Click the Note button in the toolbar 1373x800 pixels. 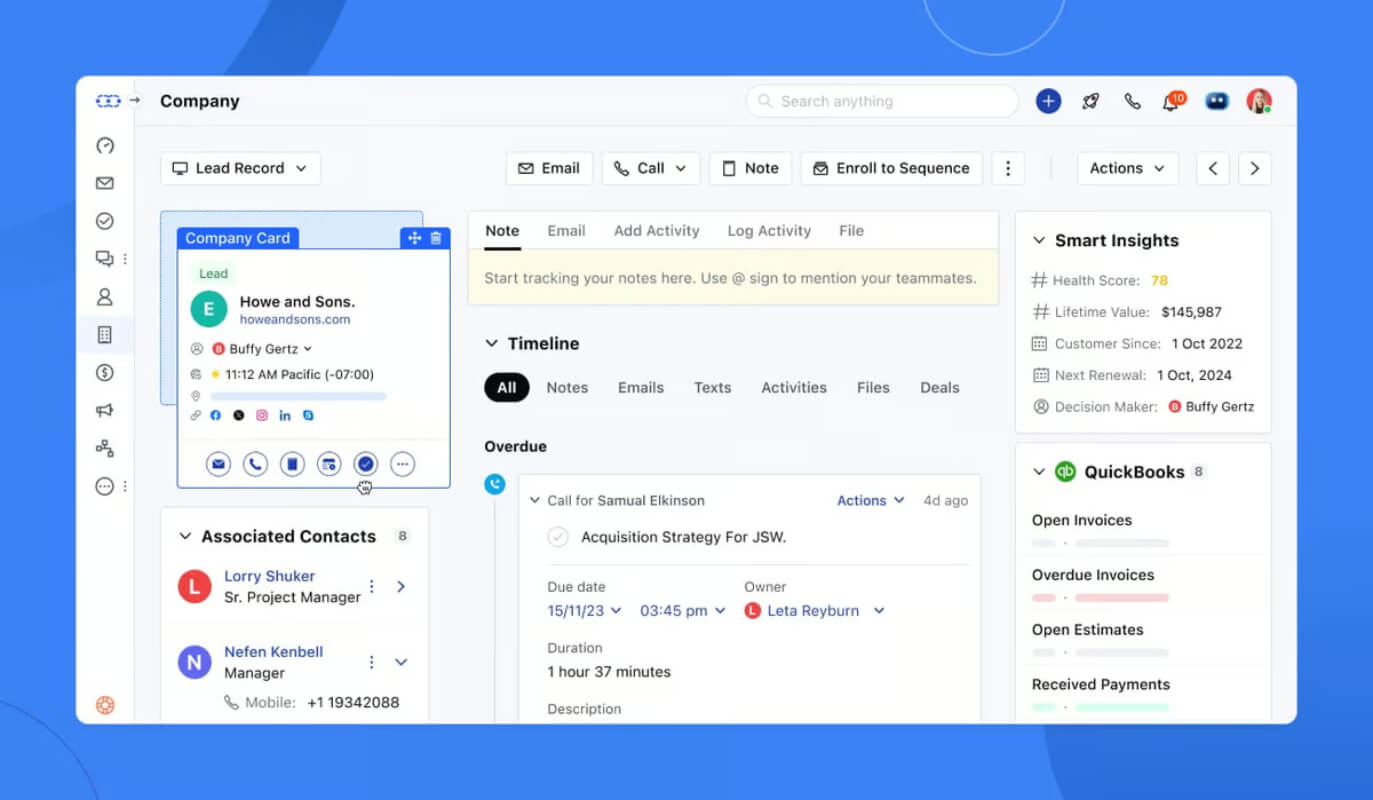tap(751, 168)
